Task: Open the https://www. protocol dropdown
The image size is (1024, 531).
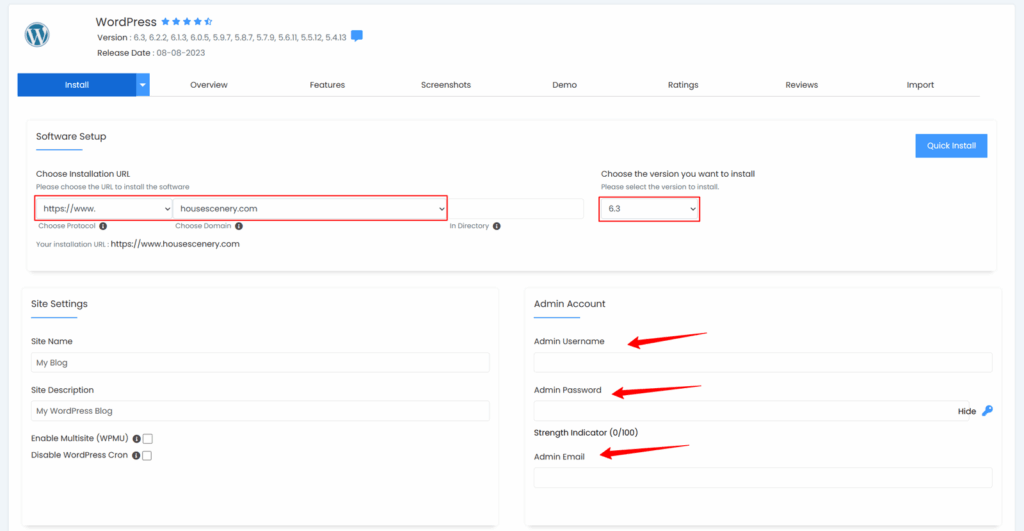Action: coord(104,208)
